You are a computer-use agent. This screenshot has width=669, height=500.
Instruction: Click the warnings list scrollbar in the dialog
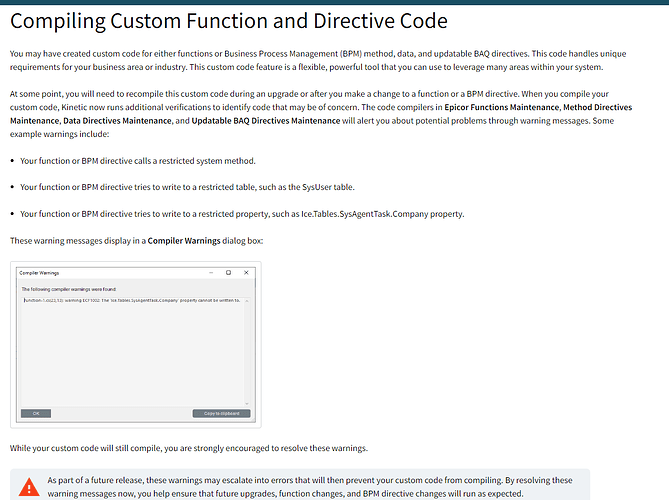click(x=247, y=352)
